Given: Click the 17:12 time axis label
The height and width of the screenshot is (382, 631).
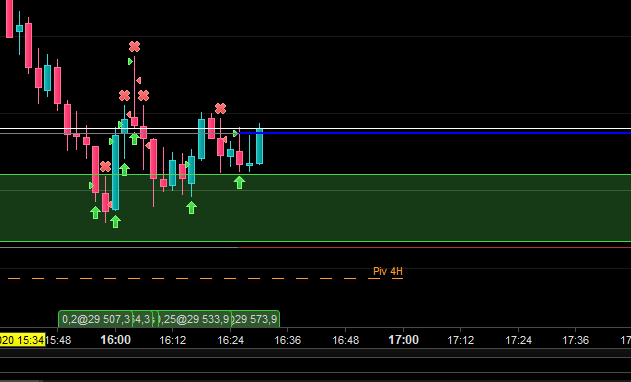Looking at the screenshot, I should tap(461, 341).
